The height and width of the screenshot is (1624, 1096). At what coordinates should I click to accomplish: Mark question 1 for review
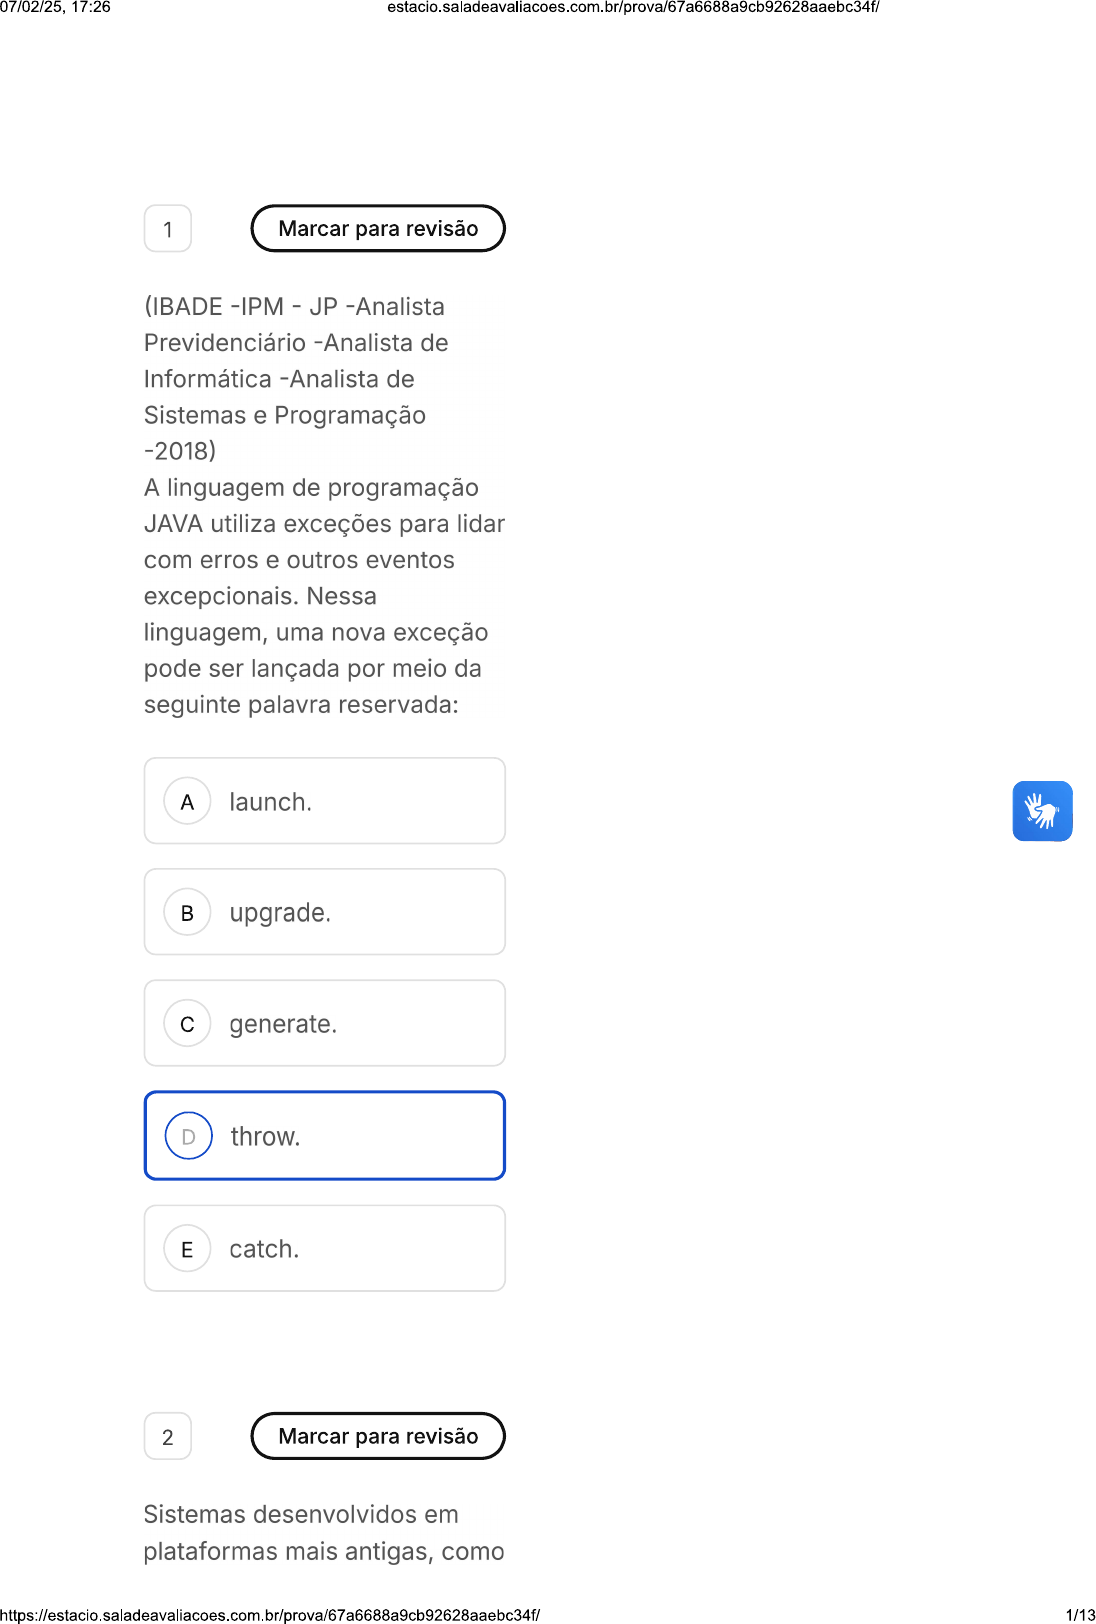tap(378, 229)
